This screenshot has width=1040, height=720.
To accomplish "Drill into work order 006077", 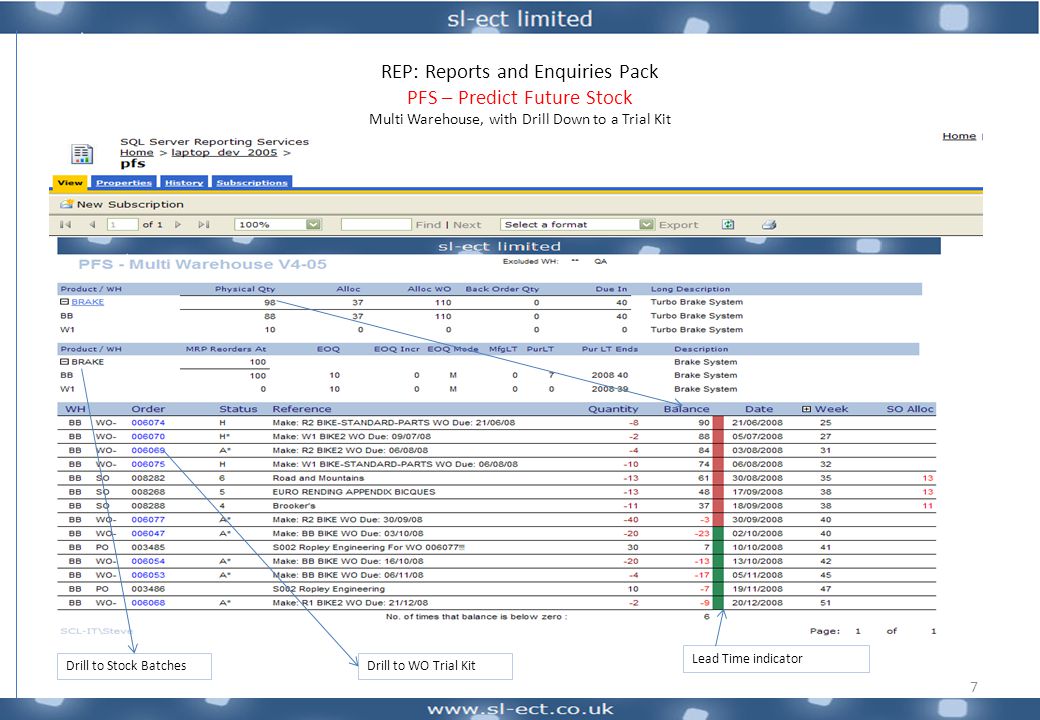I will click(x=148, y=520).
